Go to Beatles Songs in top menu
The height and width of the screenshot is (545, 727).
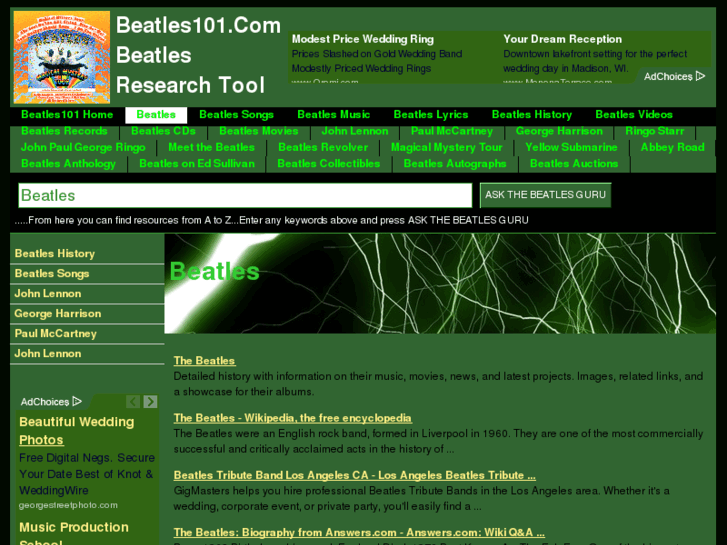[236, 115]
